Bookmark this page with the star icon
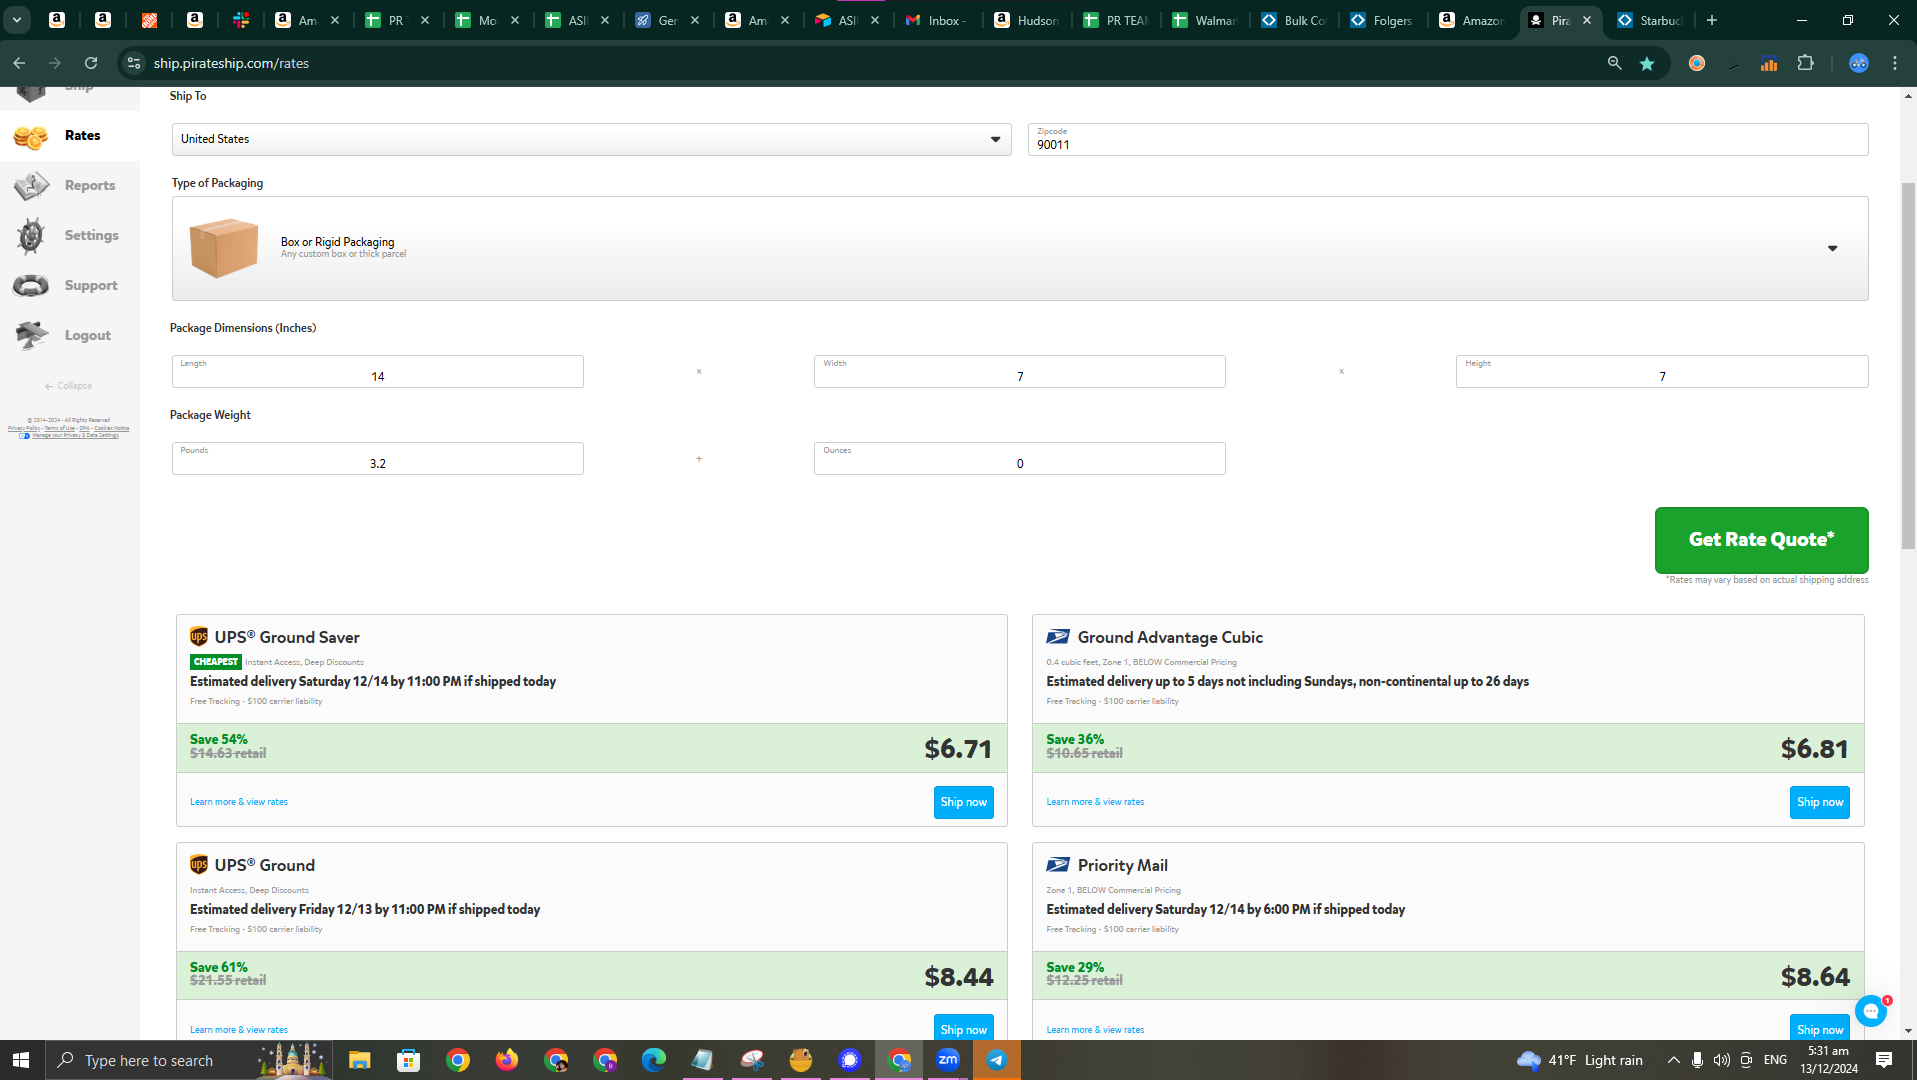 point(1647,63)
